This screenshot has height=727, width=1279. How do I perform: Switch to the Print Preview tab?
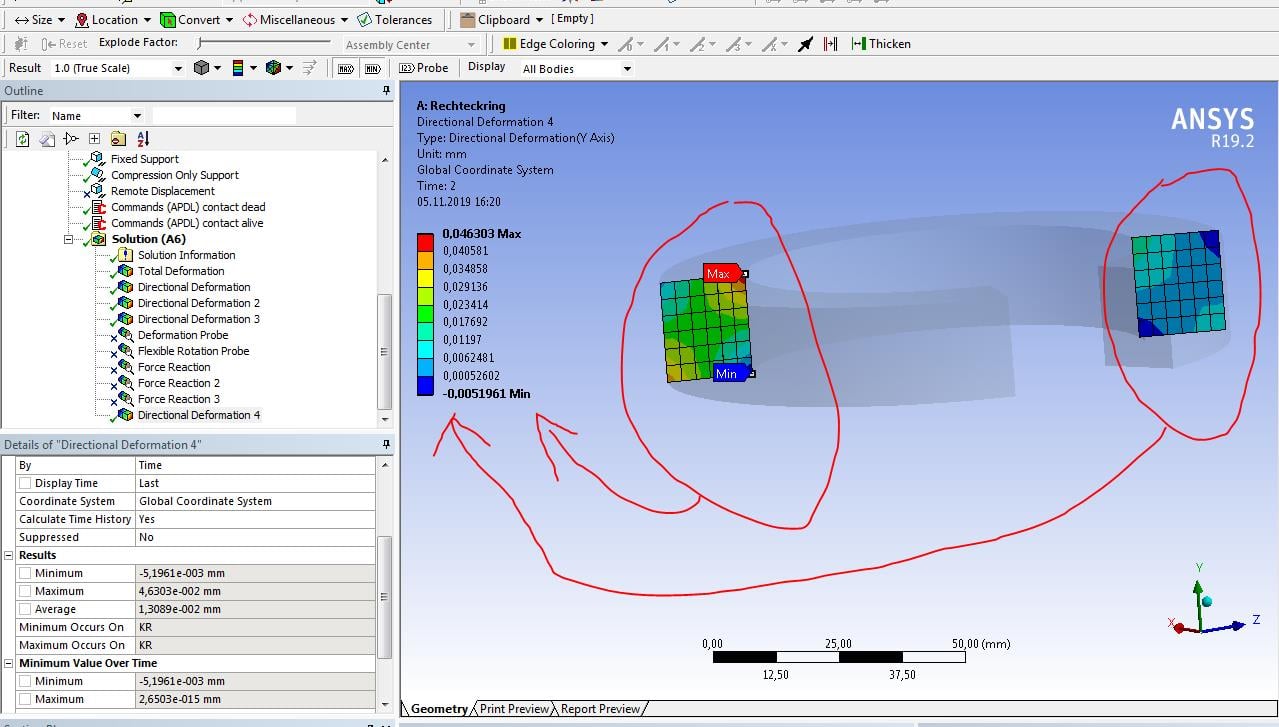click(x=513, y=709)
